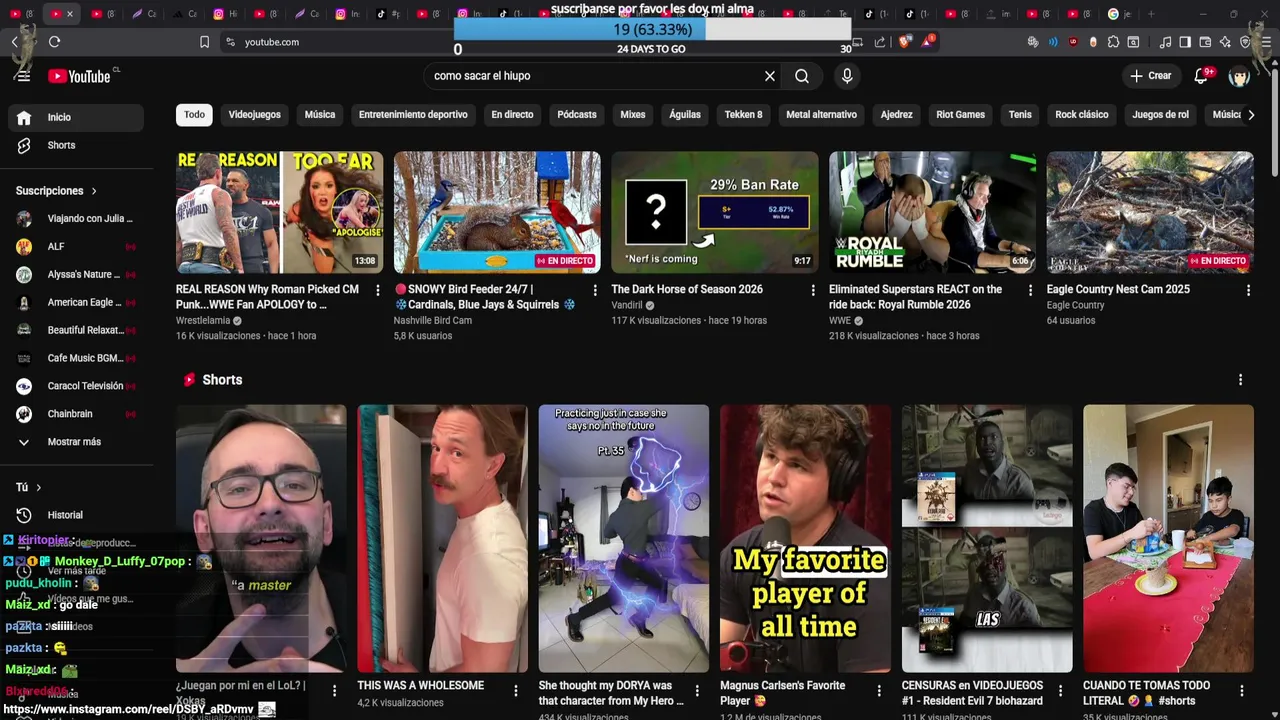Image resolution: width=1280 pixels, height=720 pixels.
Task: Select the Ajedrez filter chip
Action: (896, 115)
